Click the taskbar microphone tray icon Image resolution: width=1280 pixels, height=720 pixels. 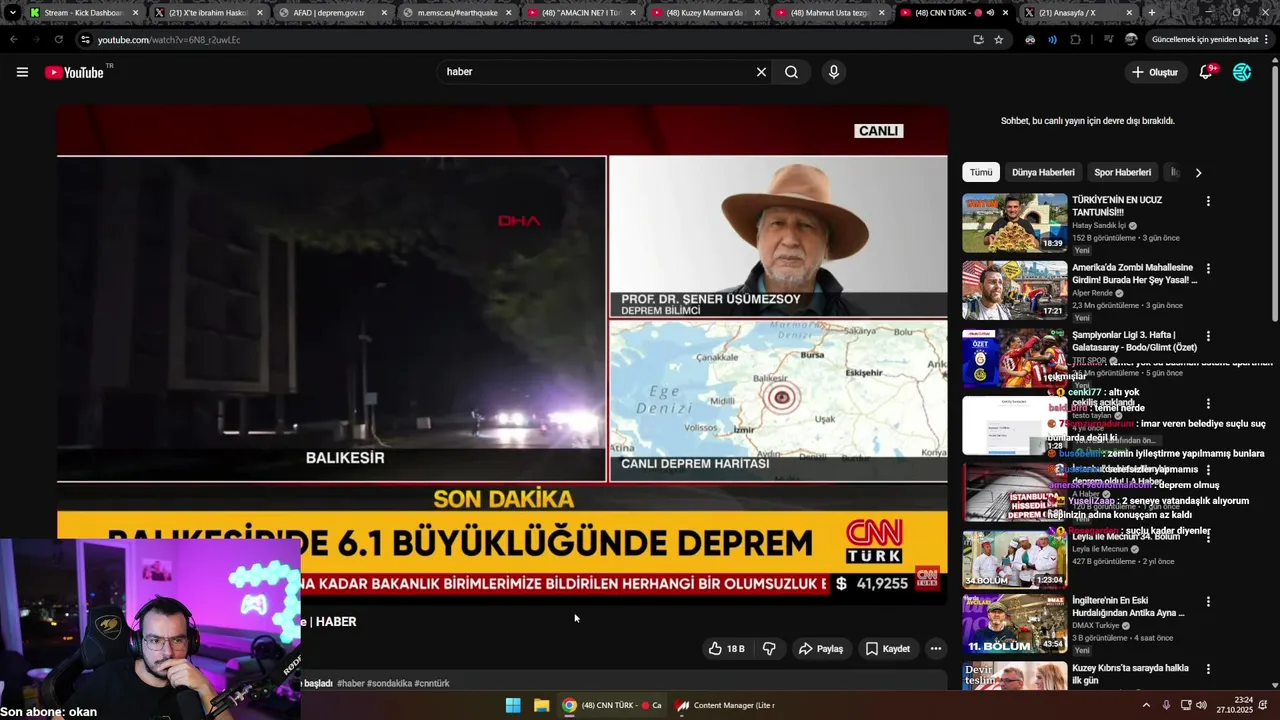point(1166,705)
